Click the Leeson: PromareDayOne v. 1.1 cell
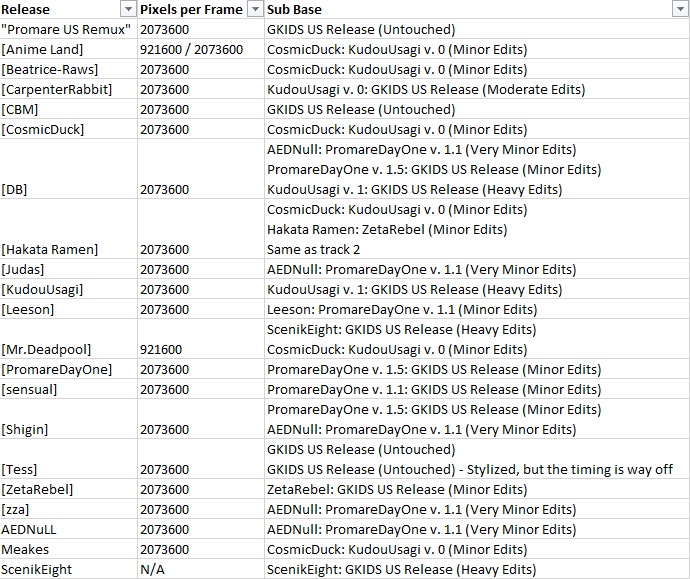 [477, 309]
